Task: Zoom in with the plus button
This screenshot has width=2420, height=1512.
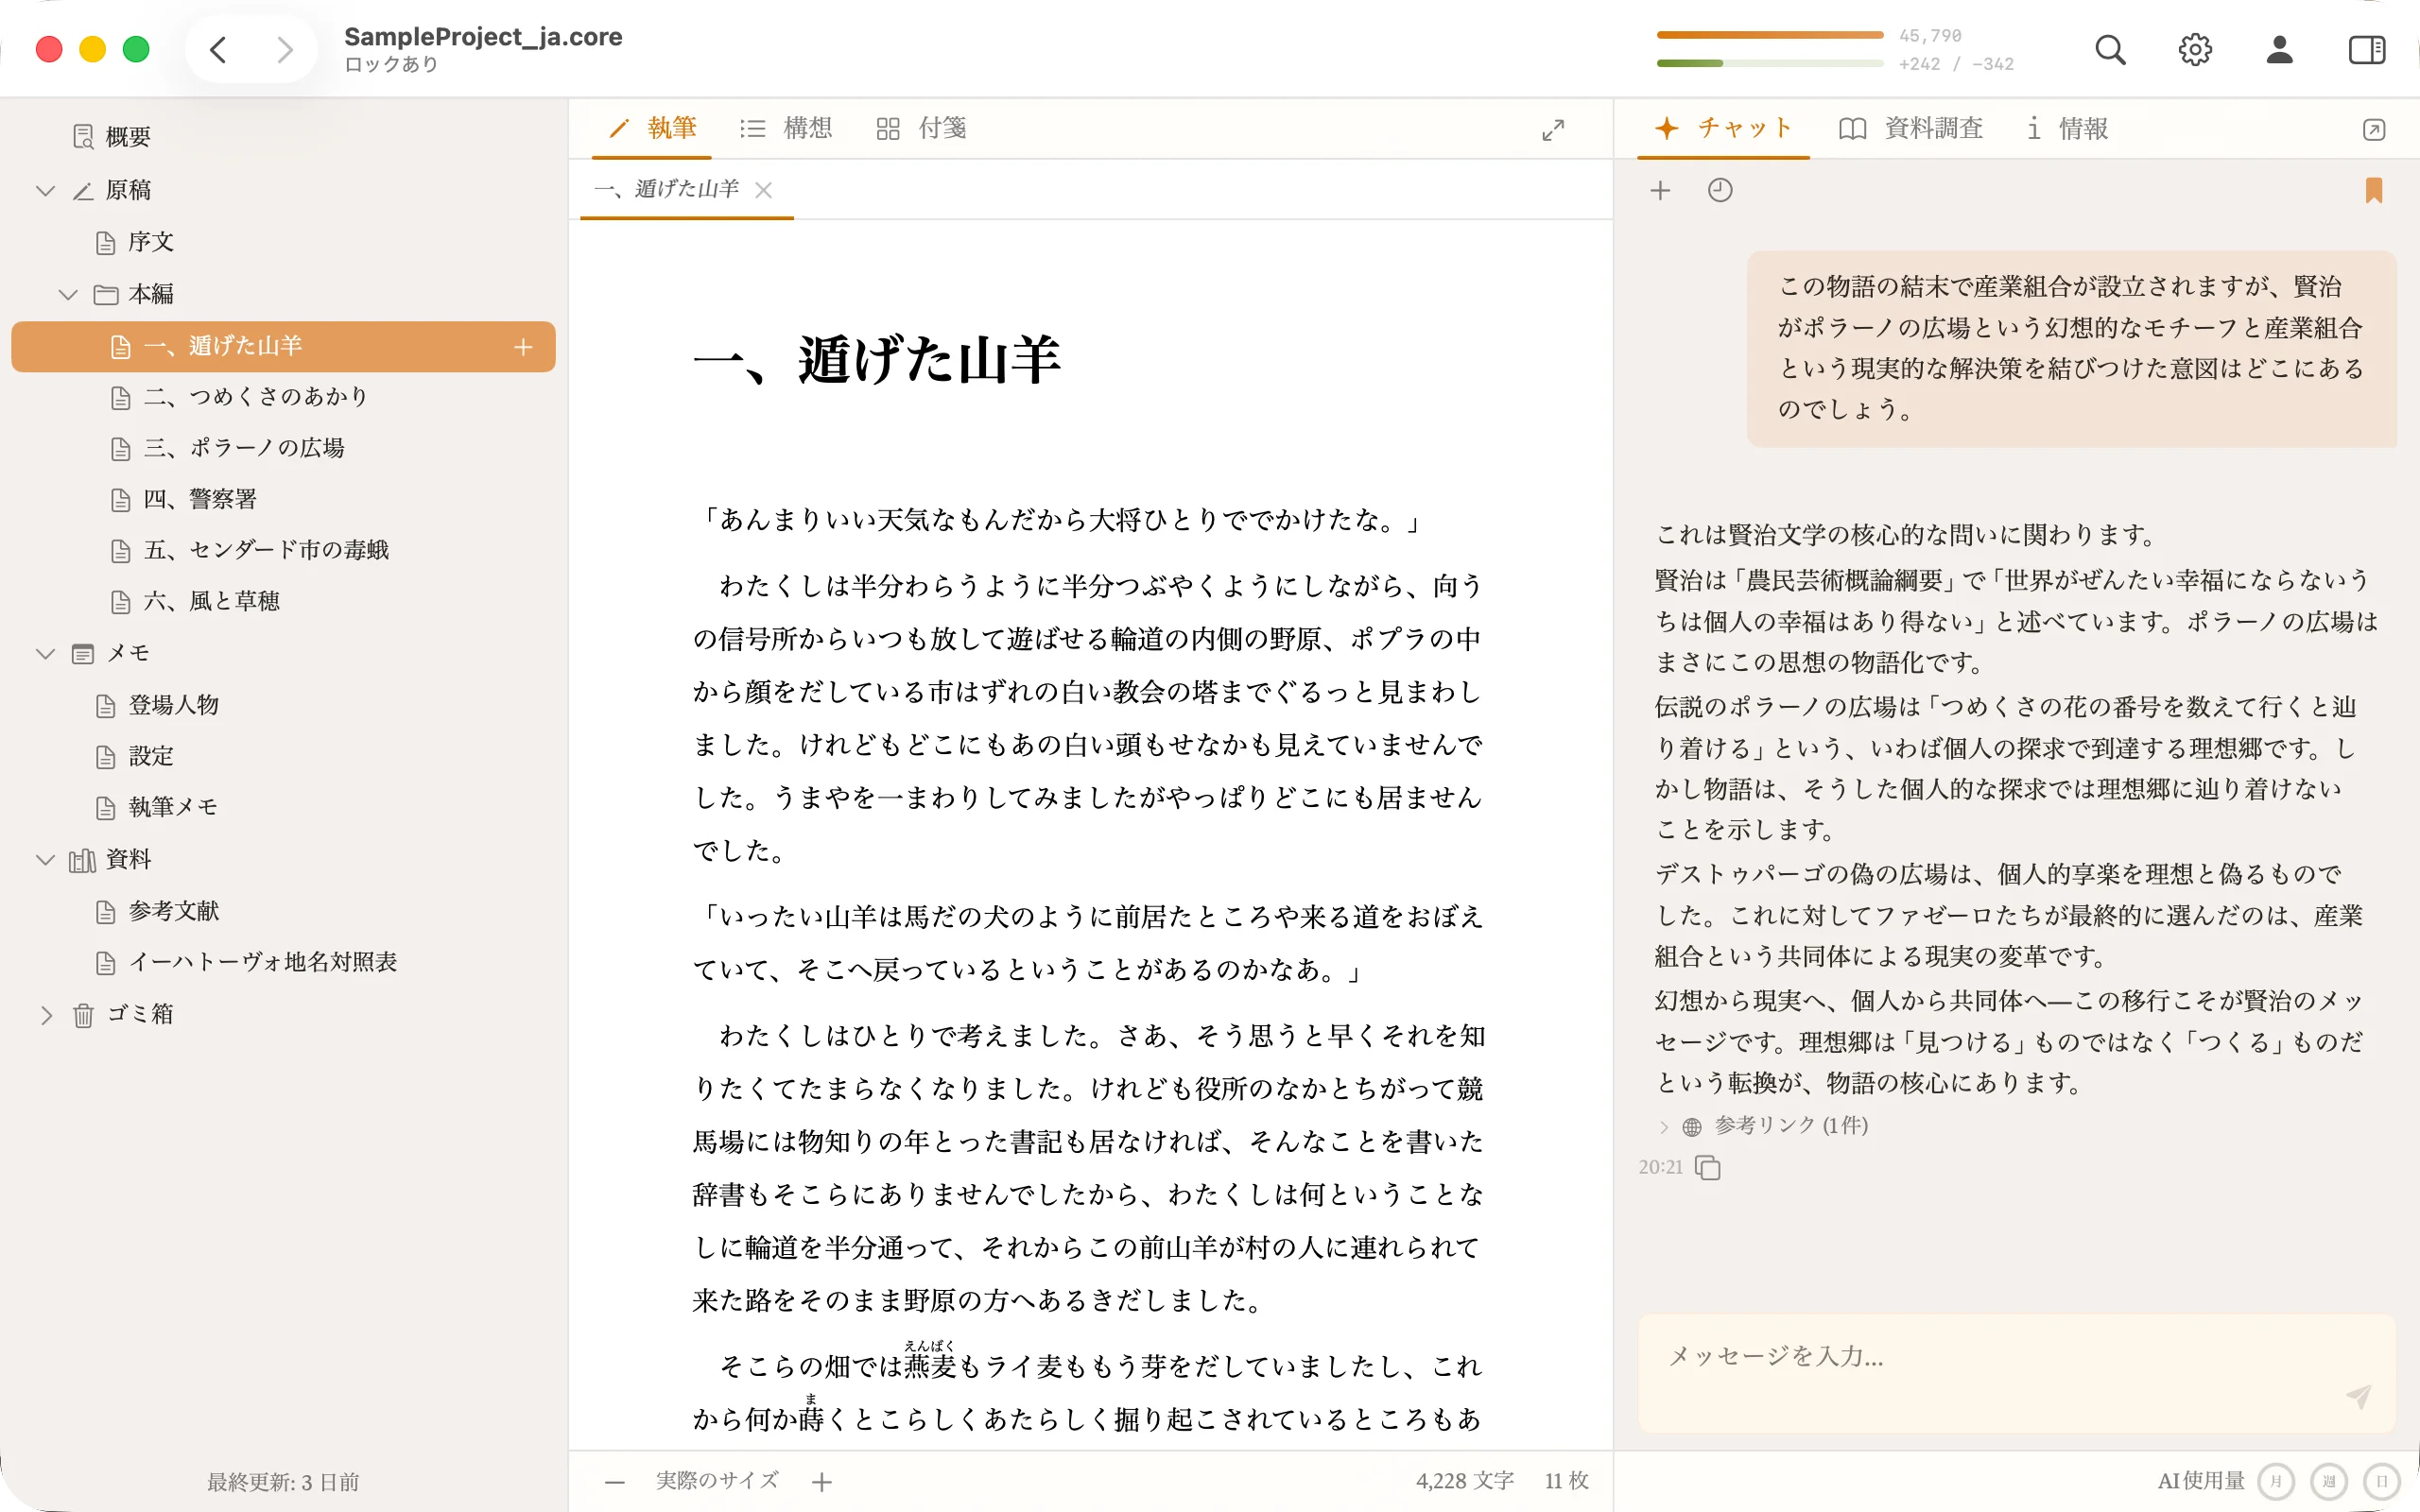Action: click(x=822, y=1482)
